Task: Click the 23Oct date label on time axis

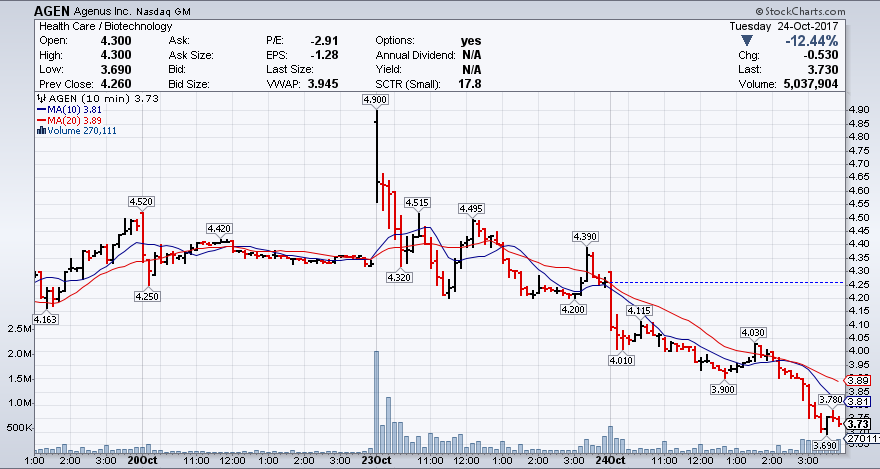Action: point(375,460)
